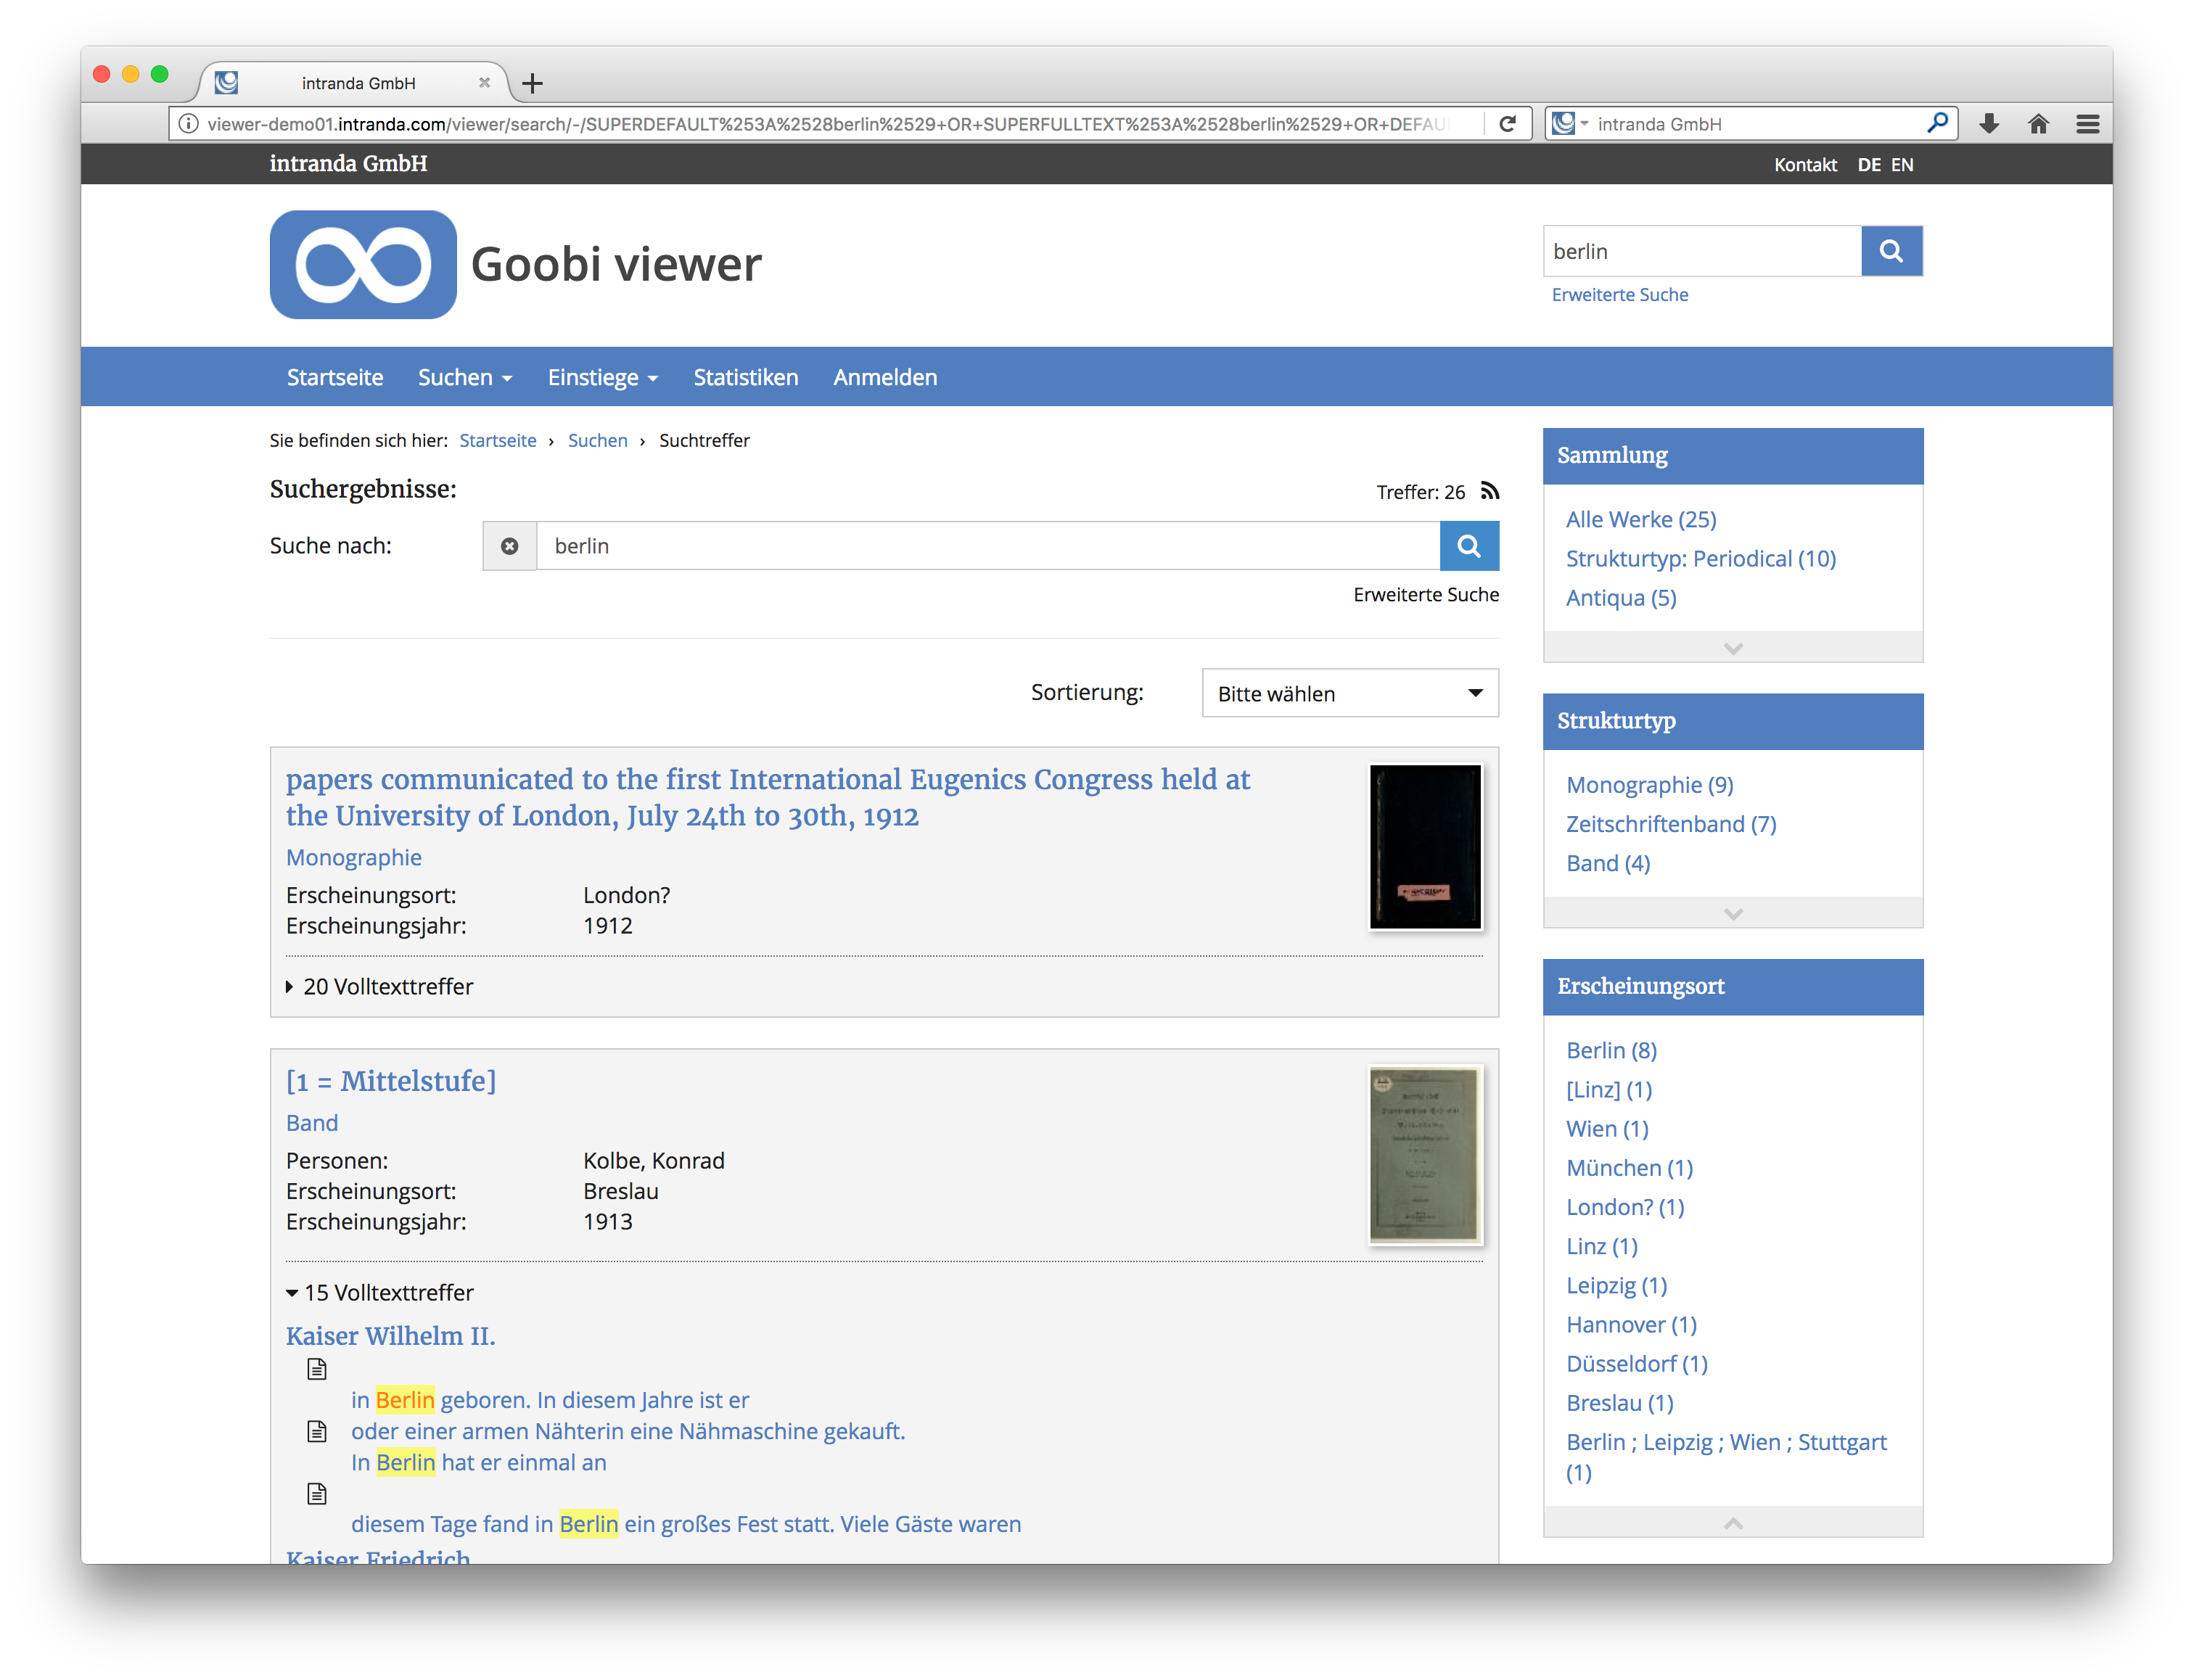Filter by Erscheinungsort Düsseldorf (1)

tap(1636, 1363)
